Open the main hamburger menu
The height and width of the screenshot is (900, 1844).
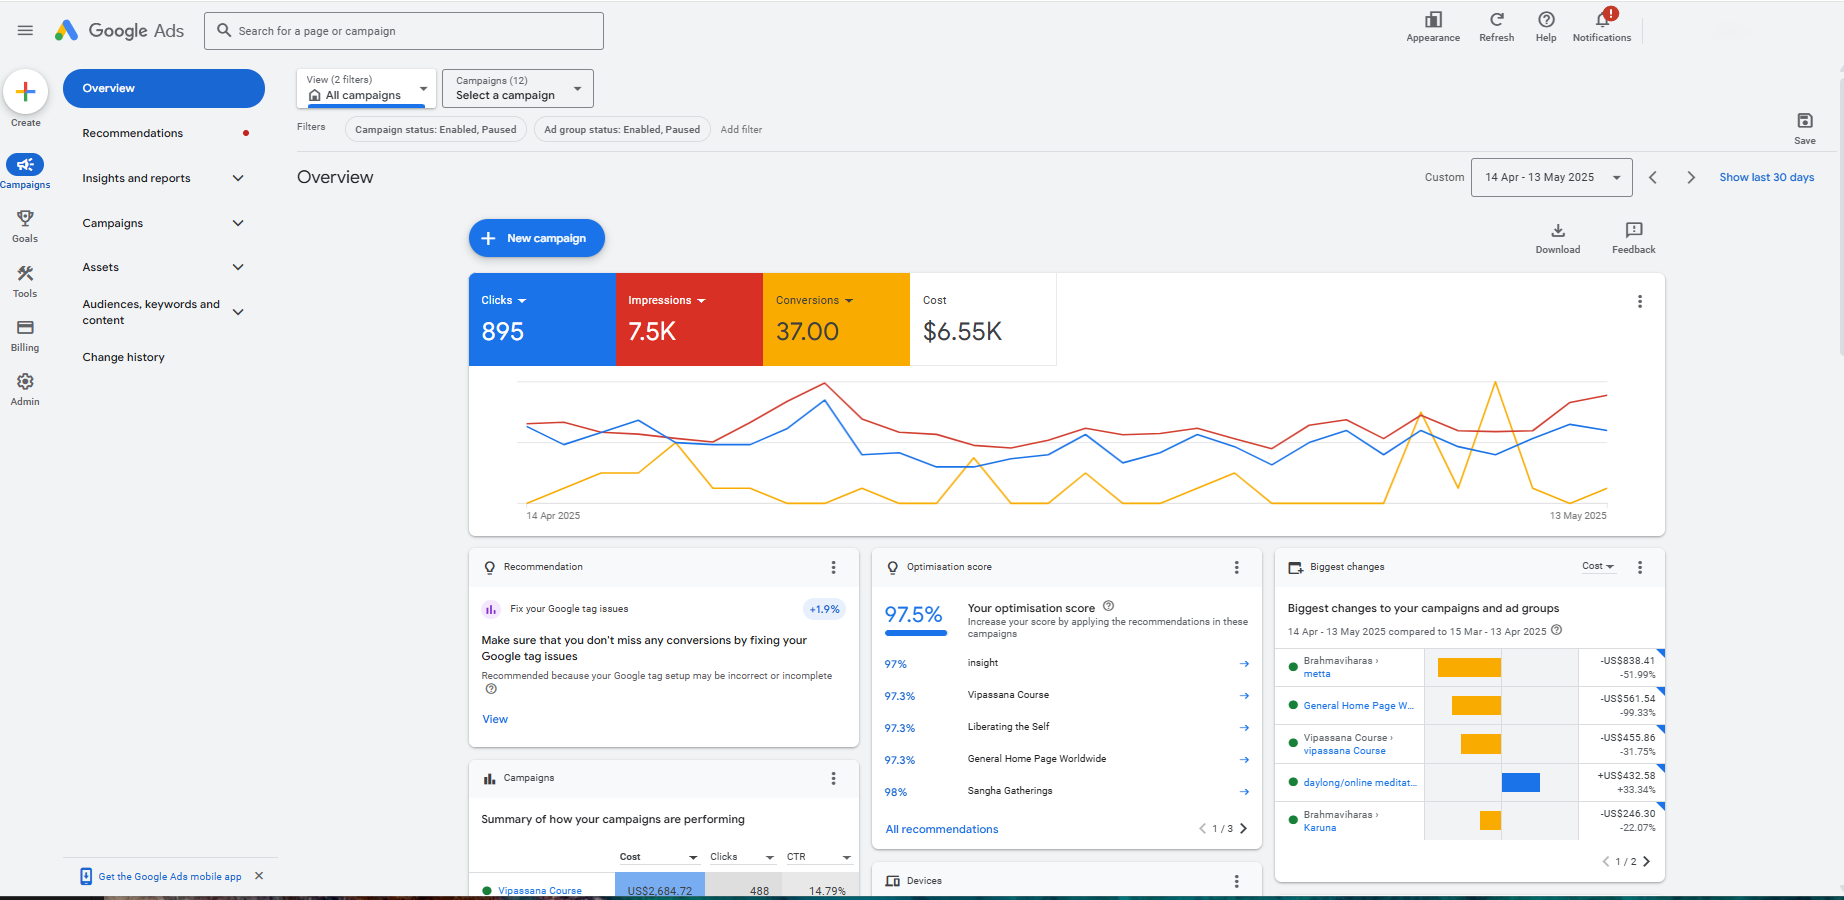coord(25,30)
